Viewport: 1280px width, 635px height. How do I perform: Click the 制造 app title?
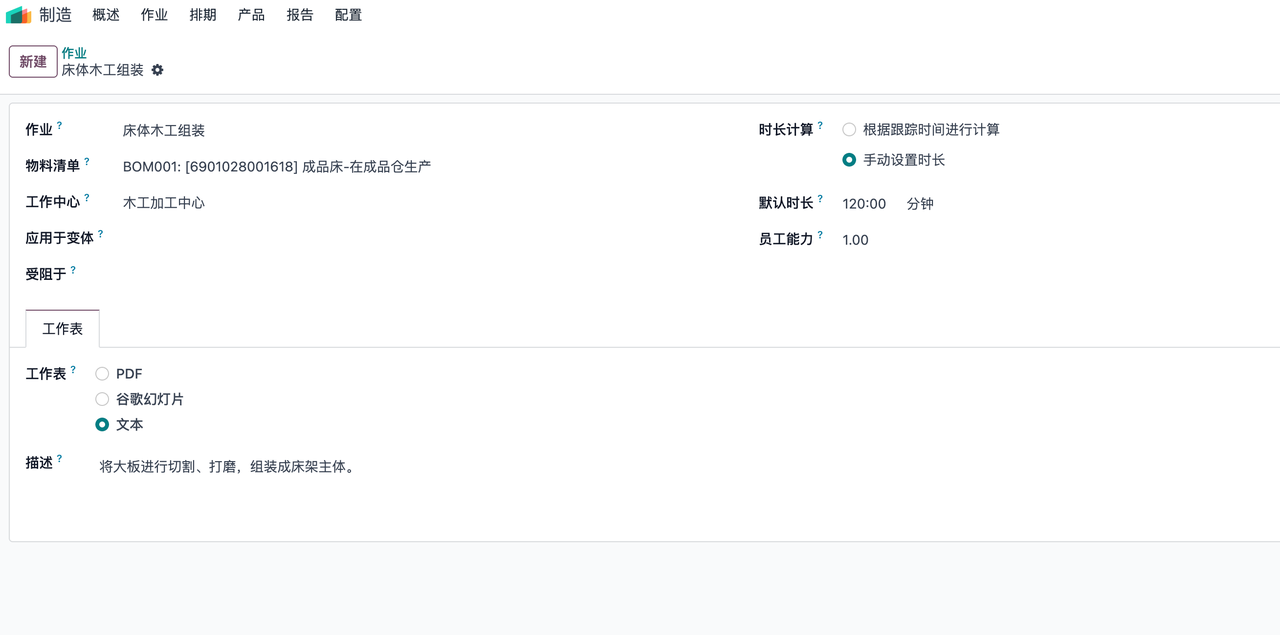point(56,15)
